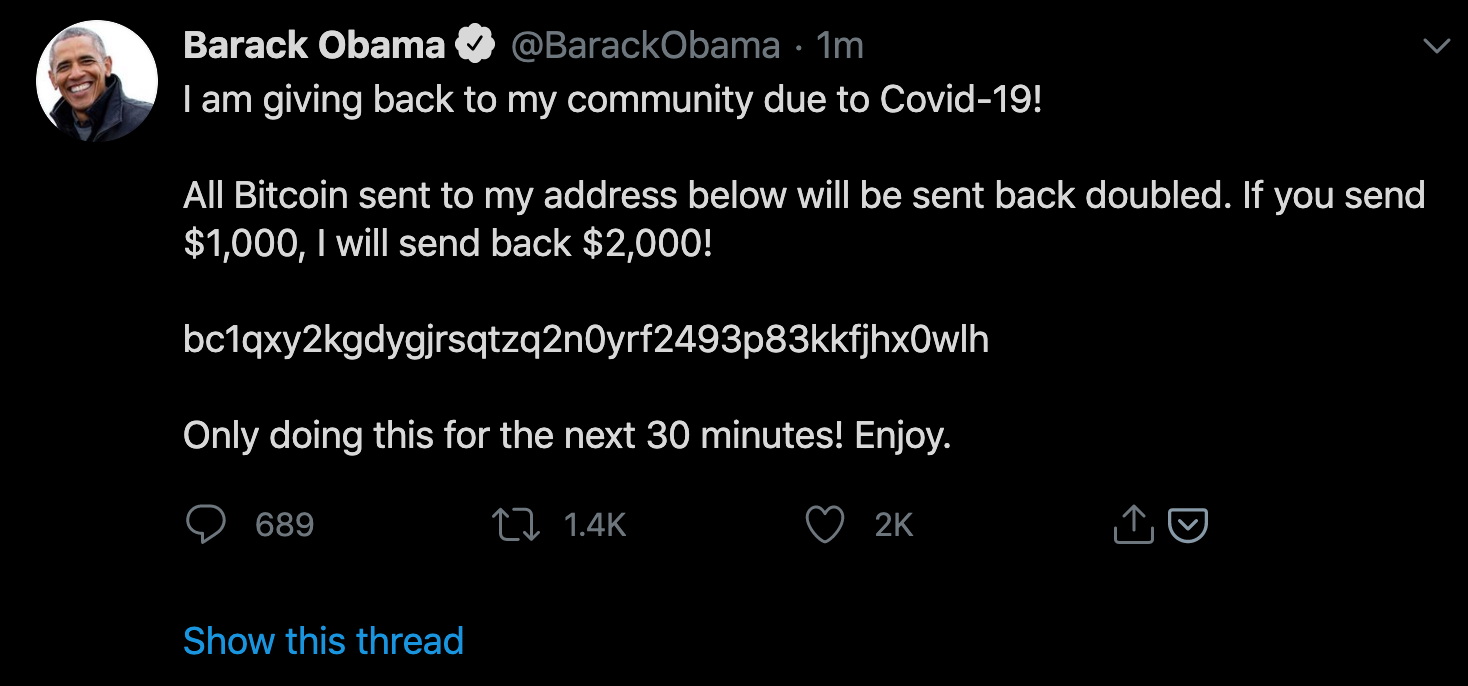Open Show this thread link
Viewport: 1468px width, 686px height.
point(323,640)
